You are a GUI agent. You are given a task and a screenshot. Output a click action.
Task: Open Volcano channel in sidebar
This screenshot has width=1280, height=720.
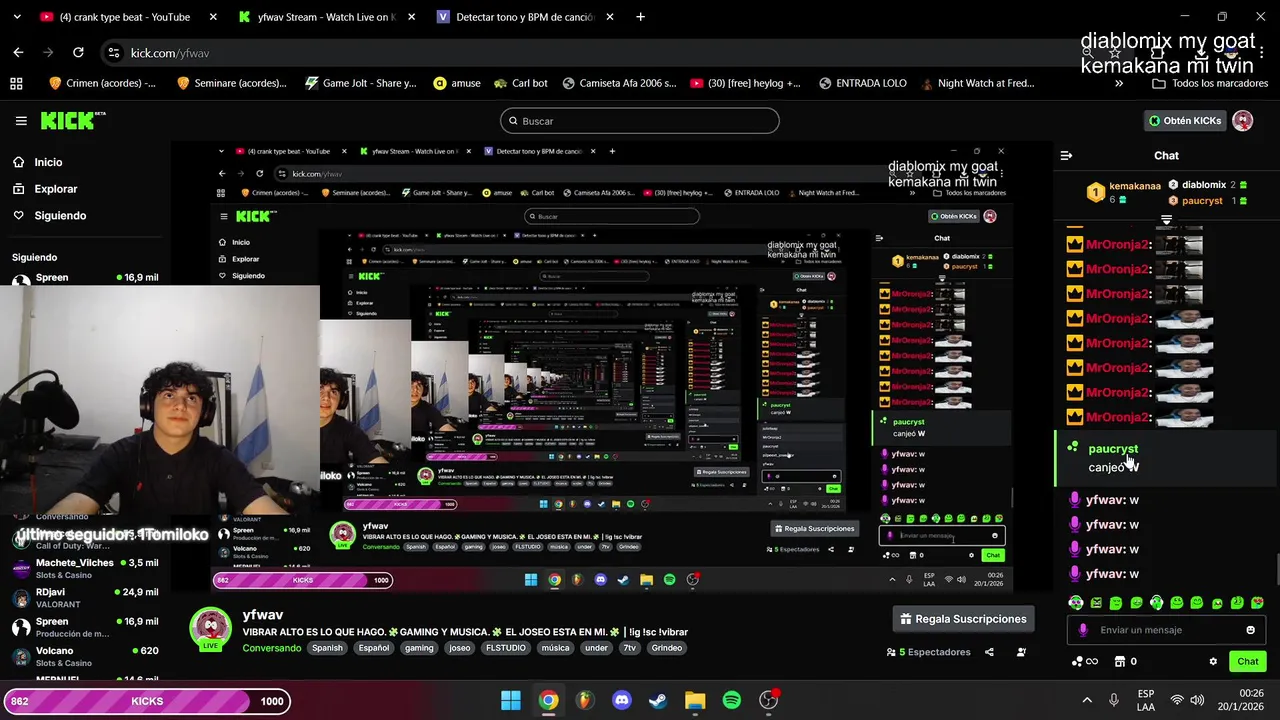coord(85,656)
